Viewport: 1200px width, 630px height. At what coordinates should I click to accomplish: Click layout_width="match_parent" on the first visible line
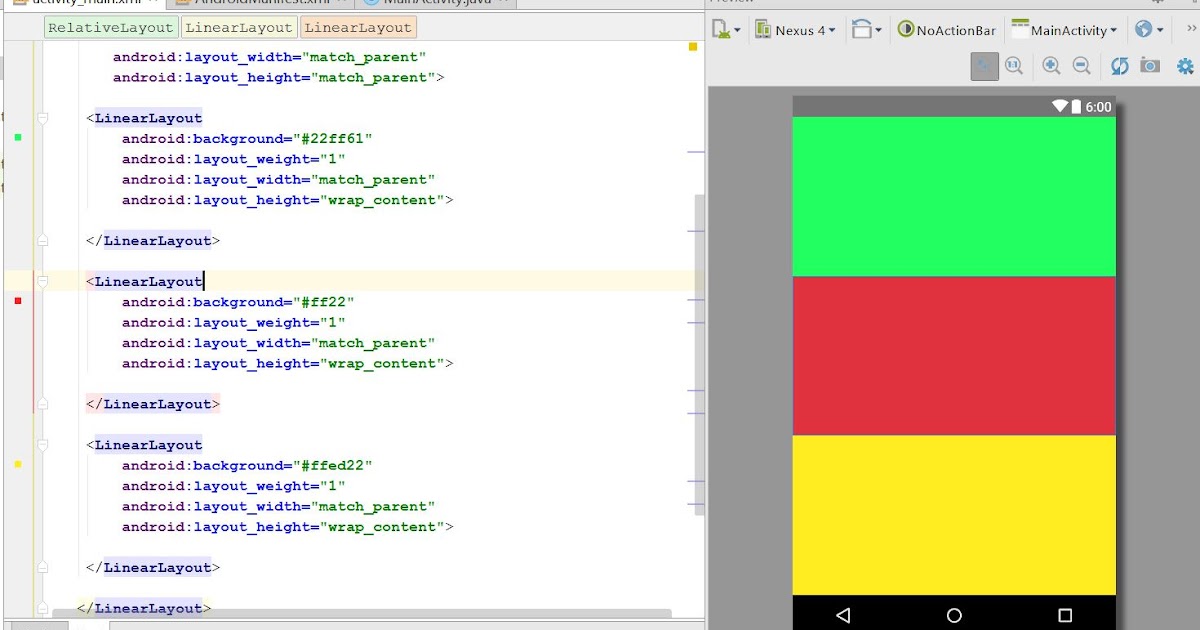[x=269, y=57]
